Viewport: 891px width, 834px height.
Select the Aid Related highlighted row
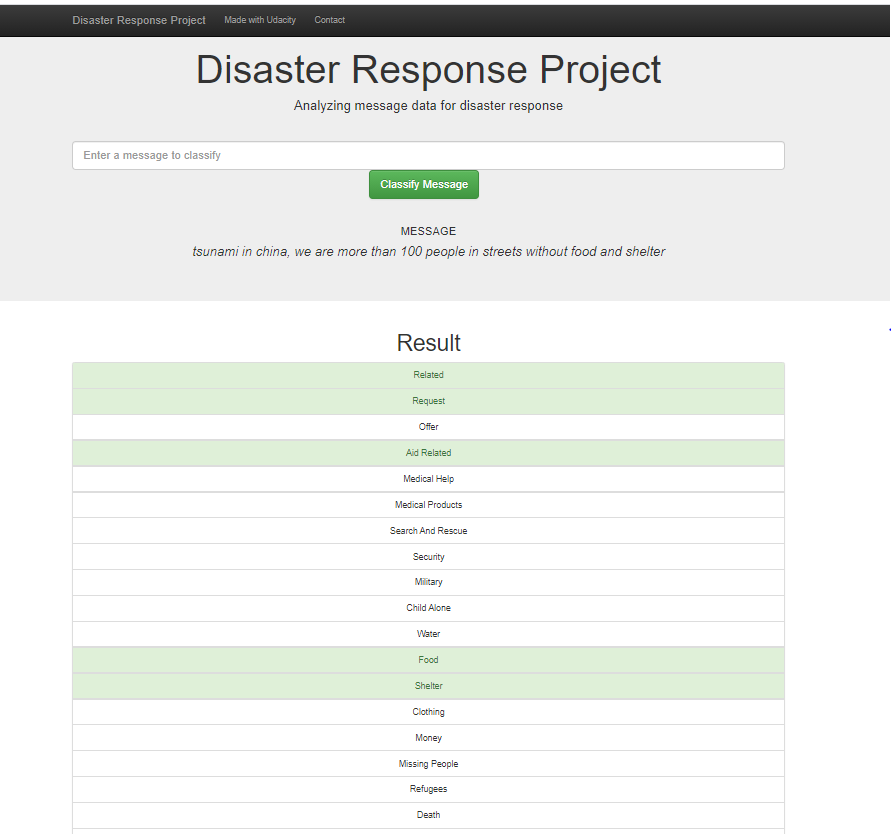pyautogui.click(x=428, y=452)
